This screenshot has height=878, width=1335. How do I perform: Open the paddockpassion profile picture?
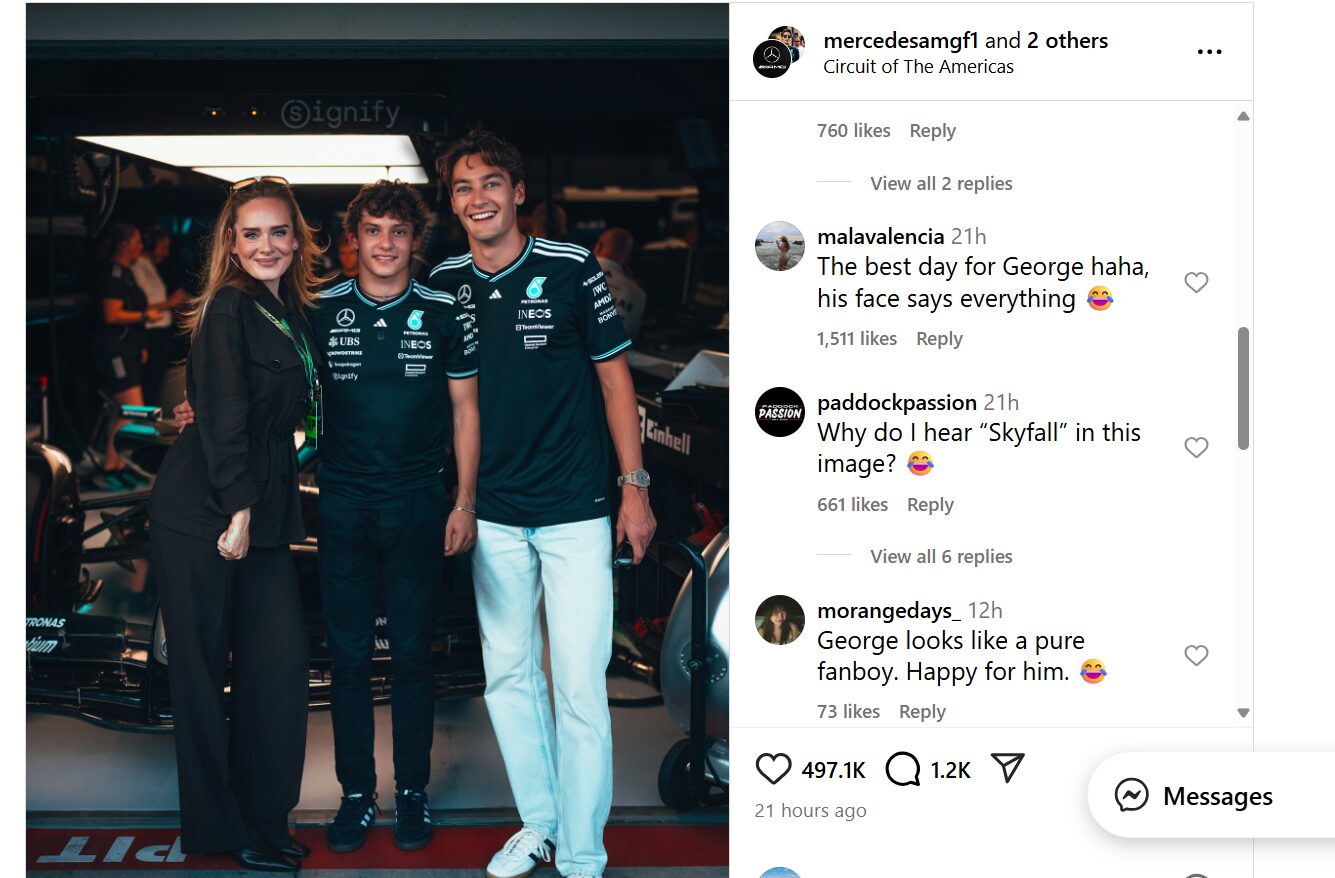780,412
